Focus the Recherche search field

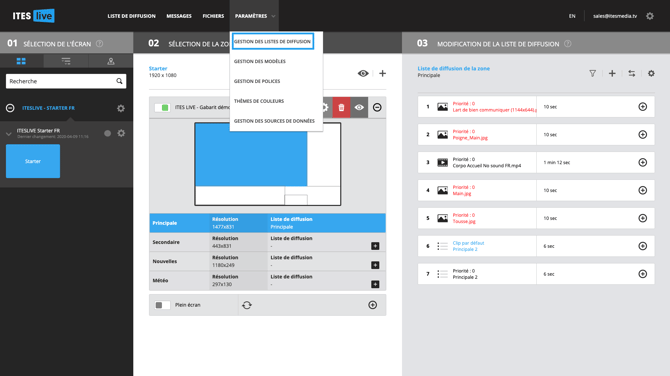[66, 81]
